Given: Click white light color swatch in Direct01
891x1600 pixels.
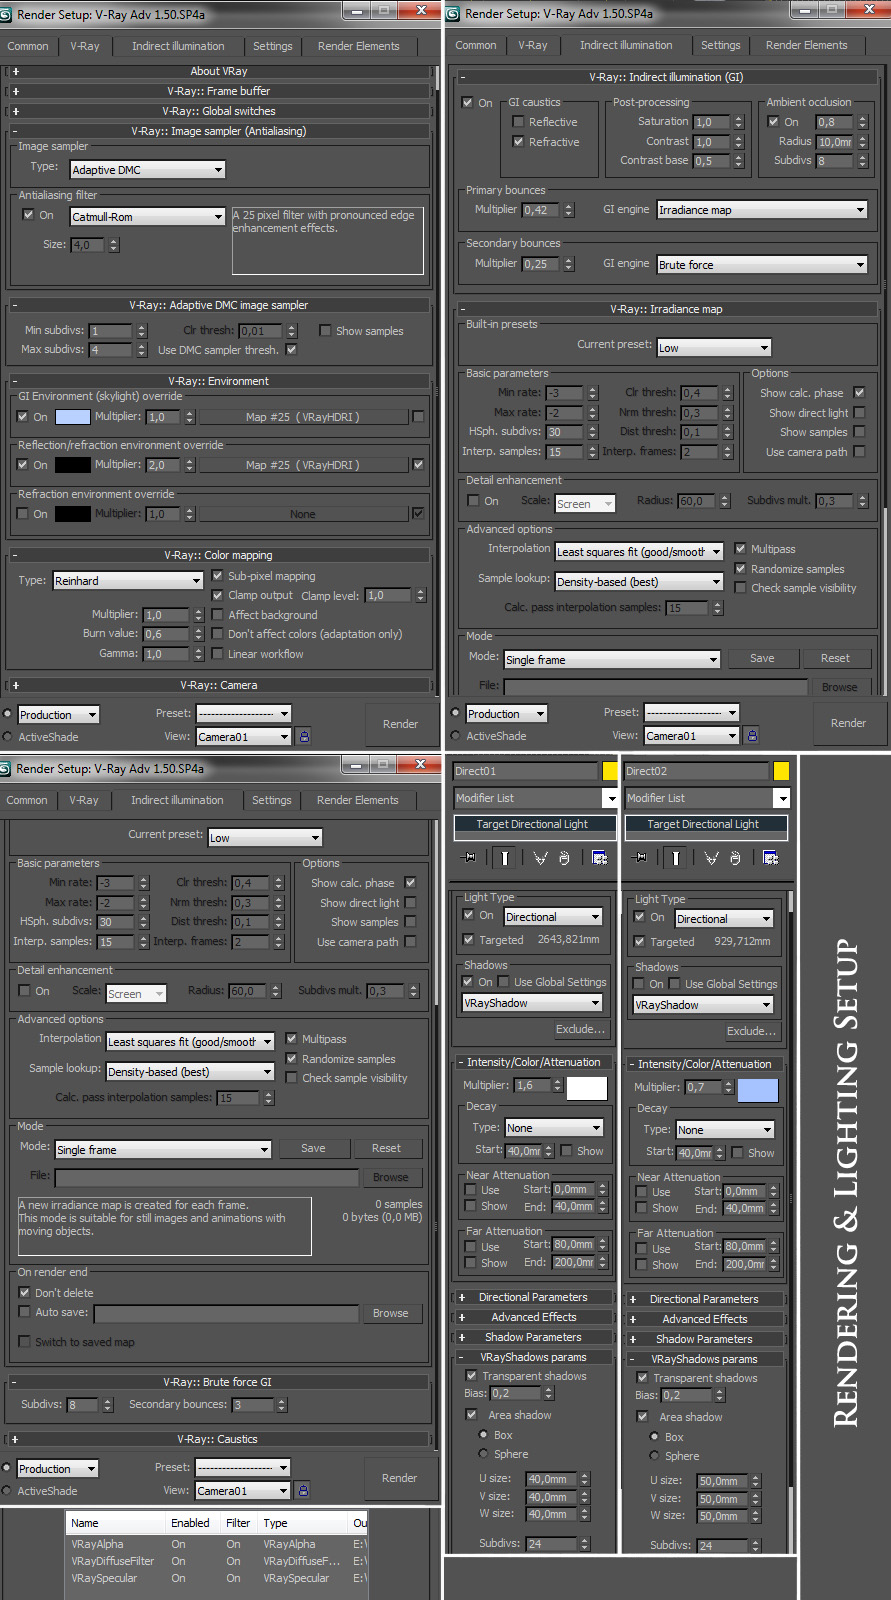Looking at the screenshot, I should pyautogui.click(x=587, y=1088).
